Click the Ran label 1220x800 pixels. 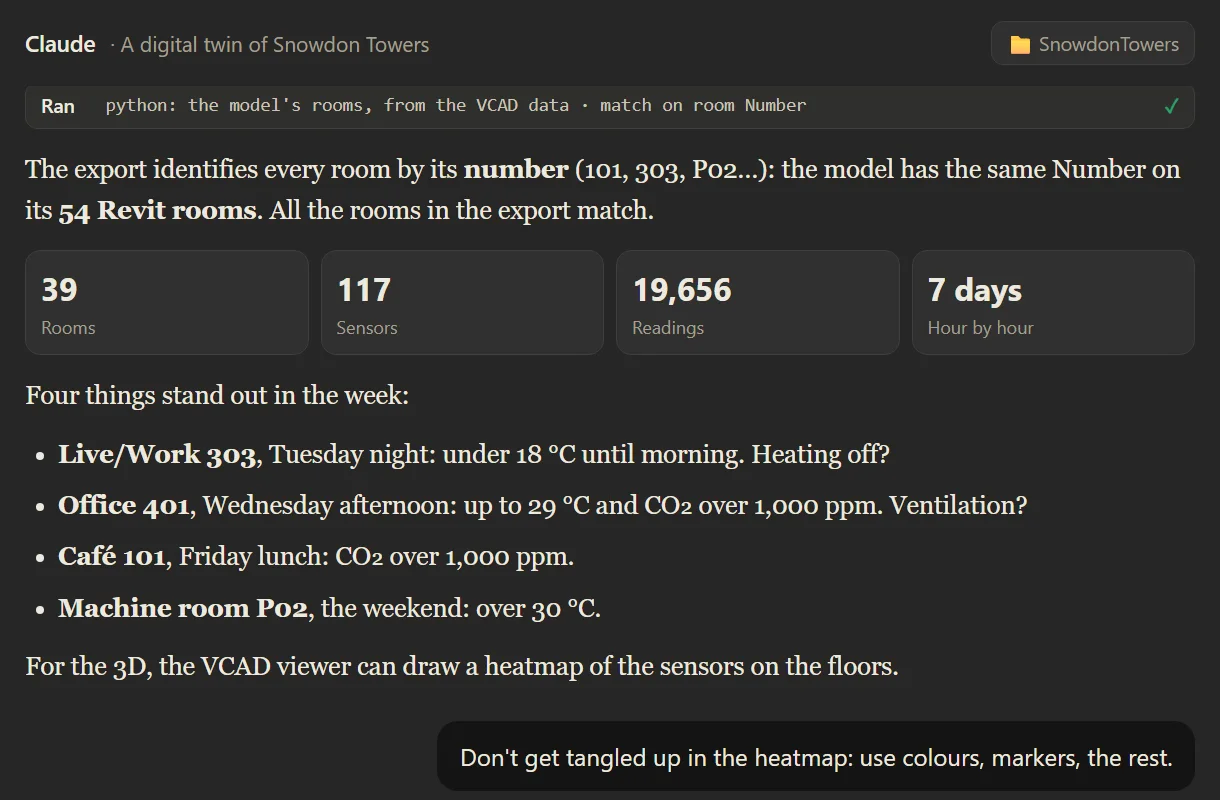point(58,106)
